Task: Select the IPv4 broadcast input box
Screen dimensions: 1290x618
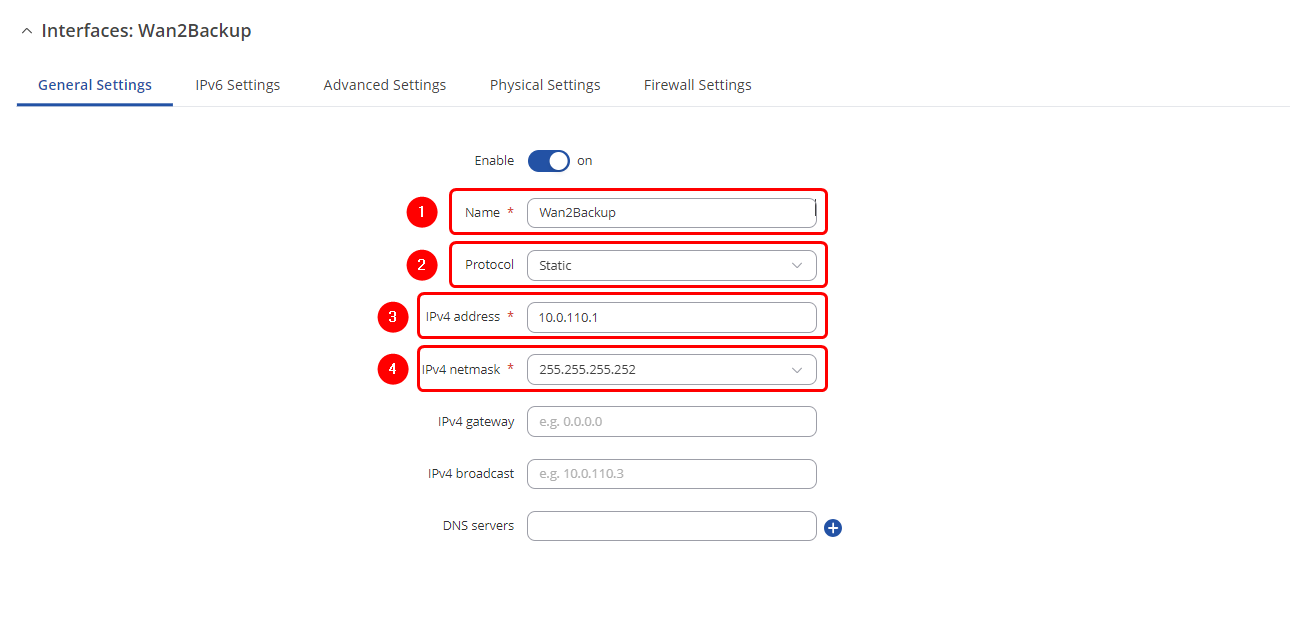Action: [x=670, y=473]
